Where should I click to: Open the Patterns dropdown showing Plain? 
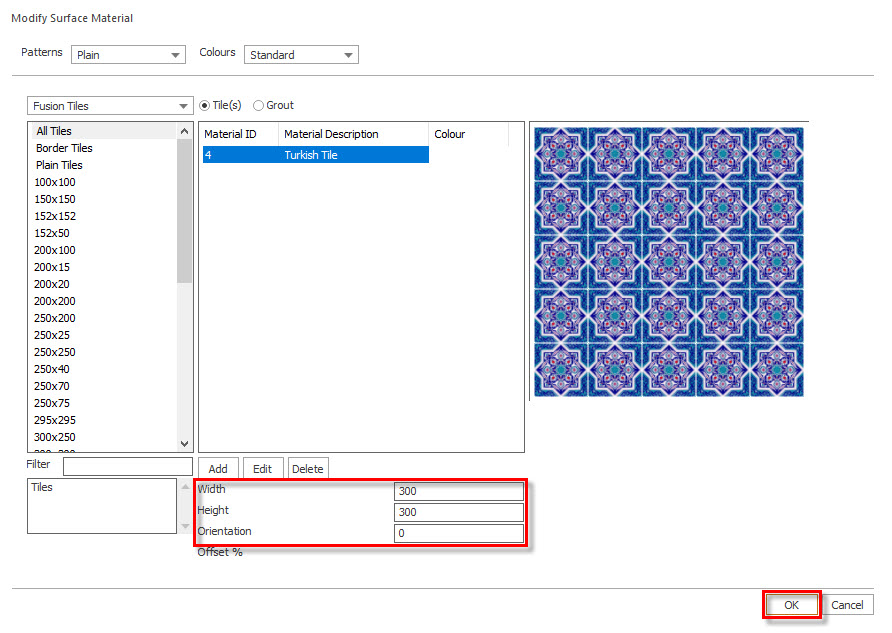tap(128, 55)
